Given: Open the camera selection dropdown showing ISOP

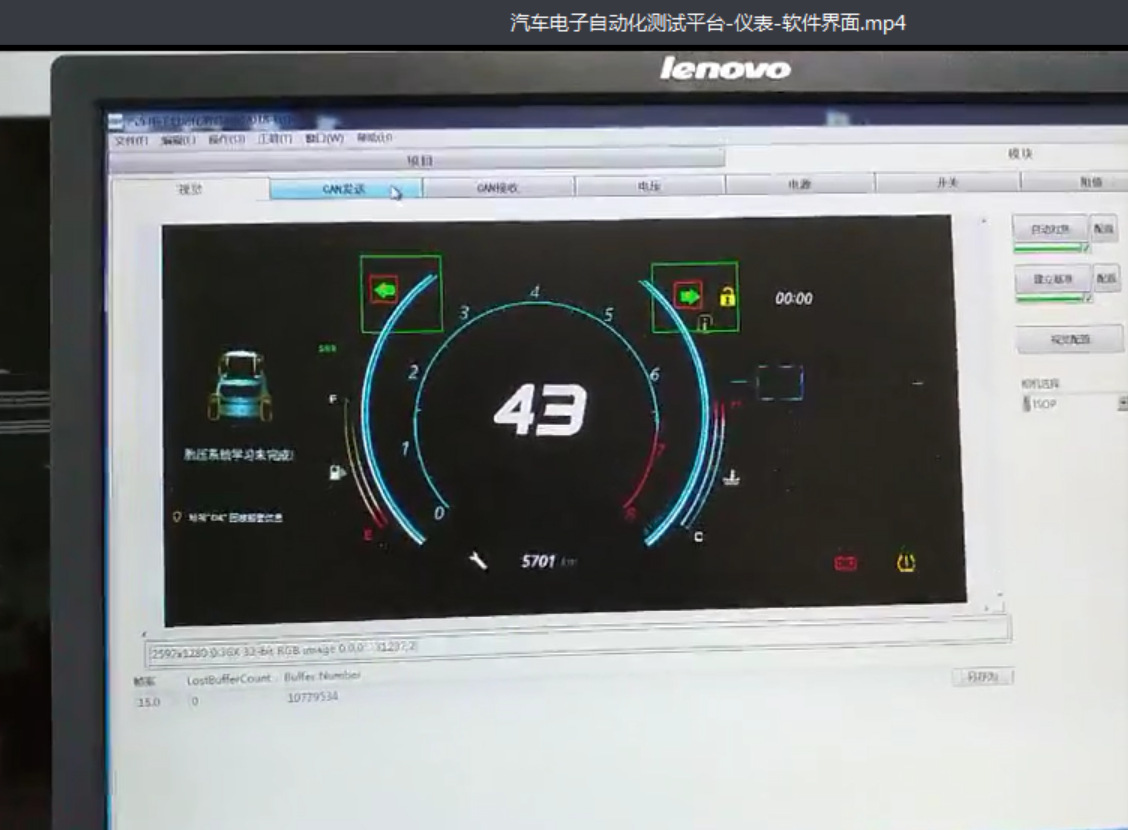Looking at the screenshot, I should tap(1075, 403).
